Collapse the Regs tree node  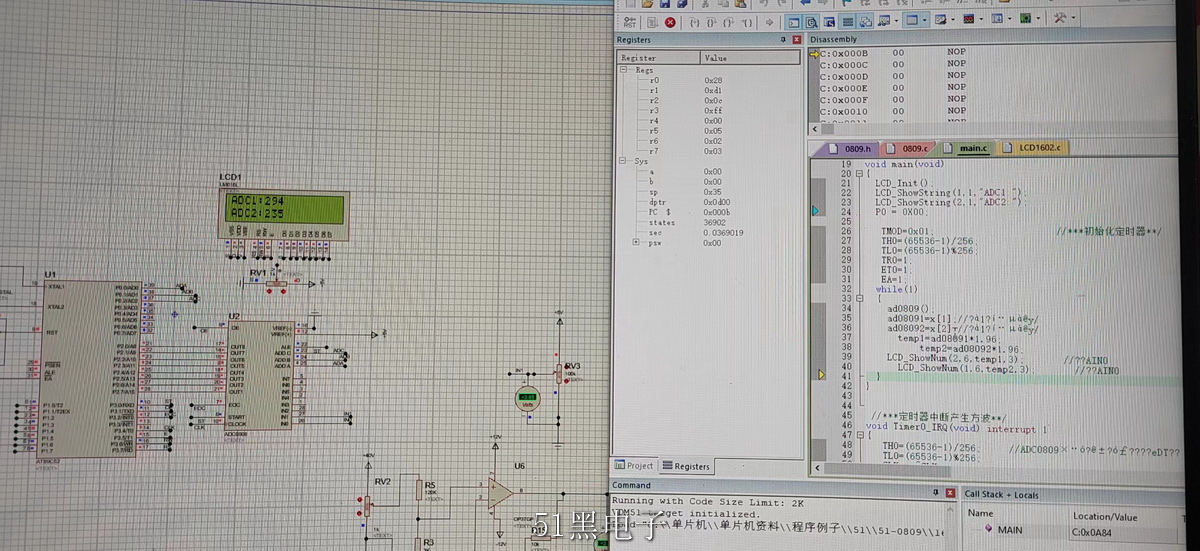click(624, 70)
